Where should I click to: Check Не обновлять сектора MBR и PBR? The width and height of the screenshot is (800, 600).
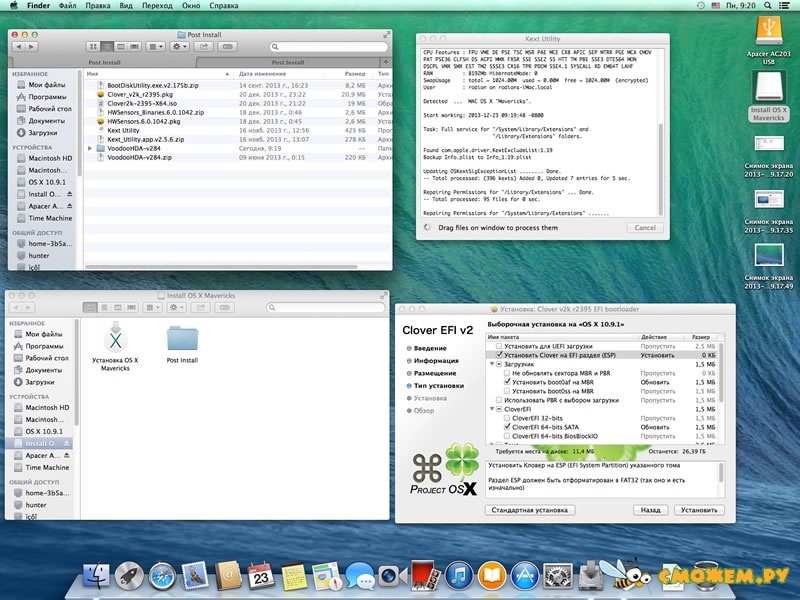pyautogui.click(x=507, y=373)
